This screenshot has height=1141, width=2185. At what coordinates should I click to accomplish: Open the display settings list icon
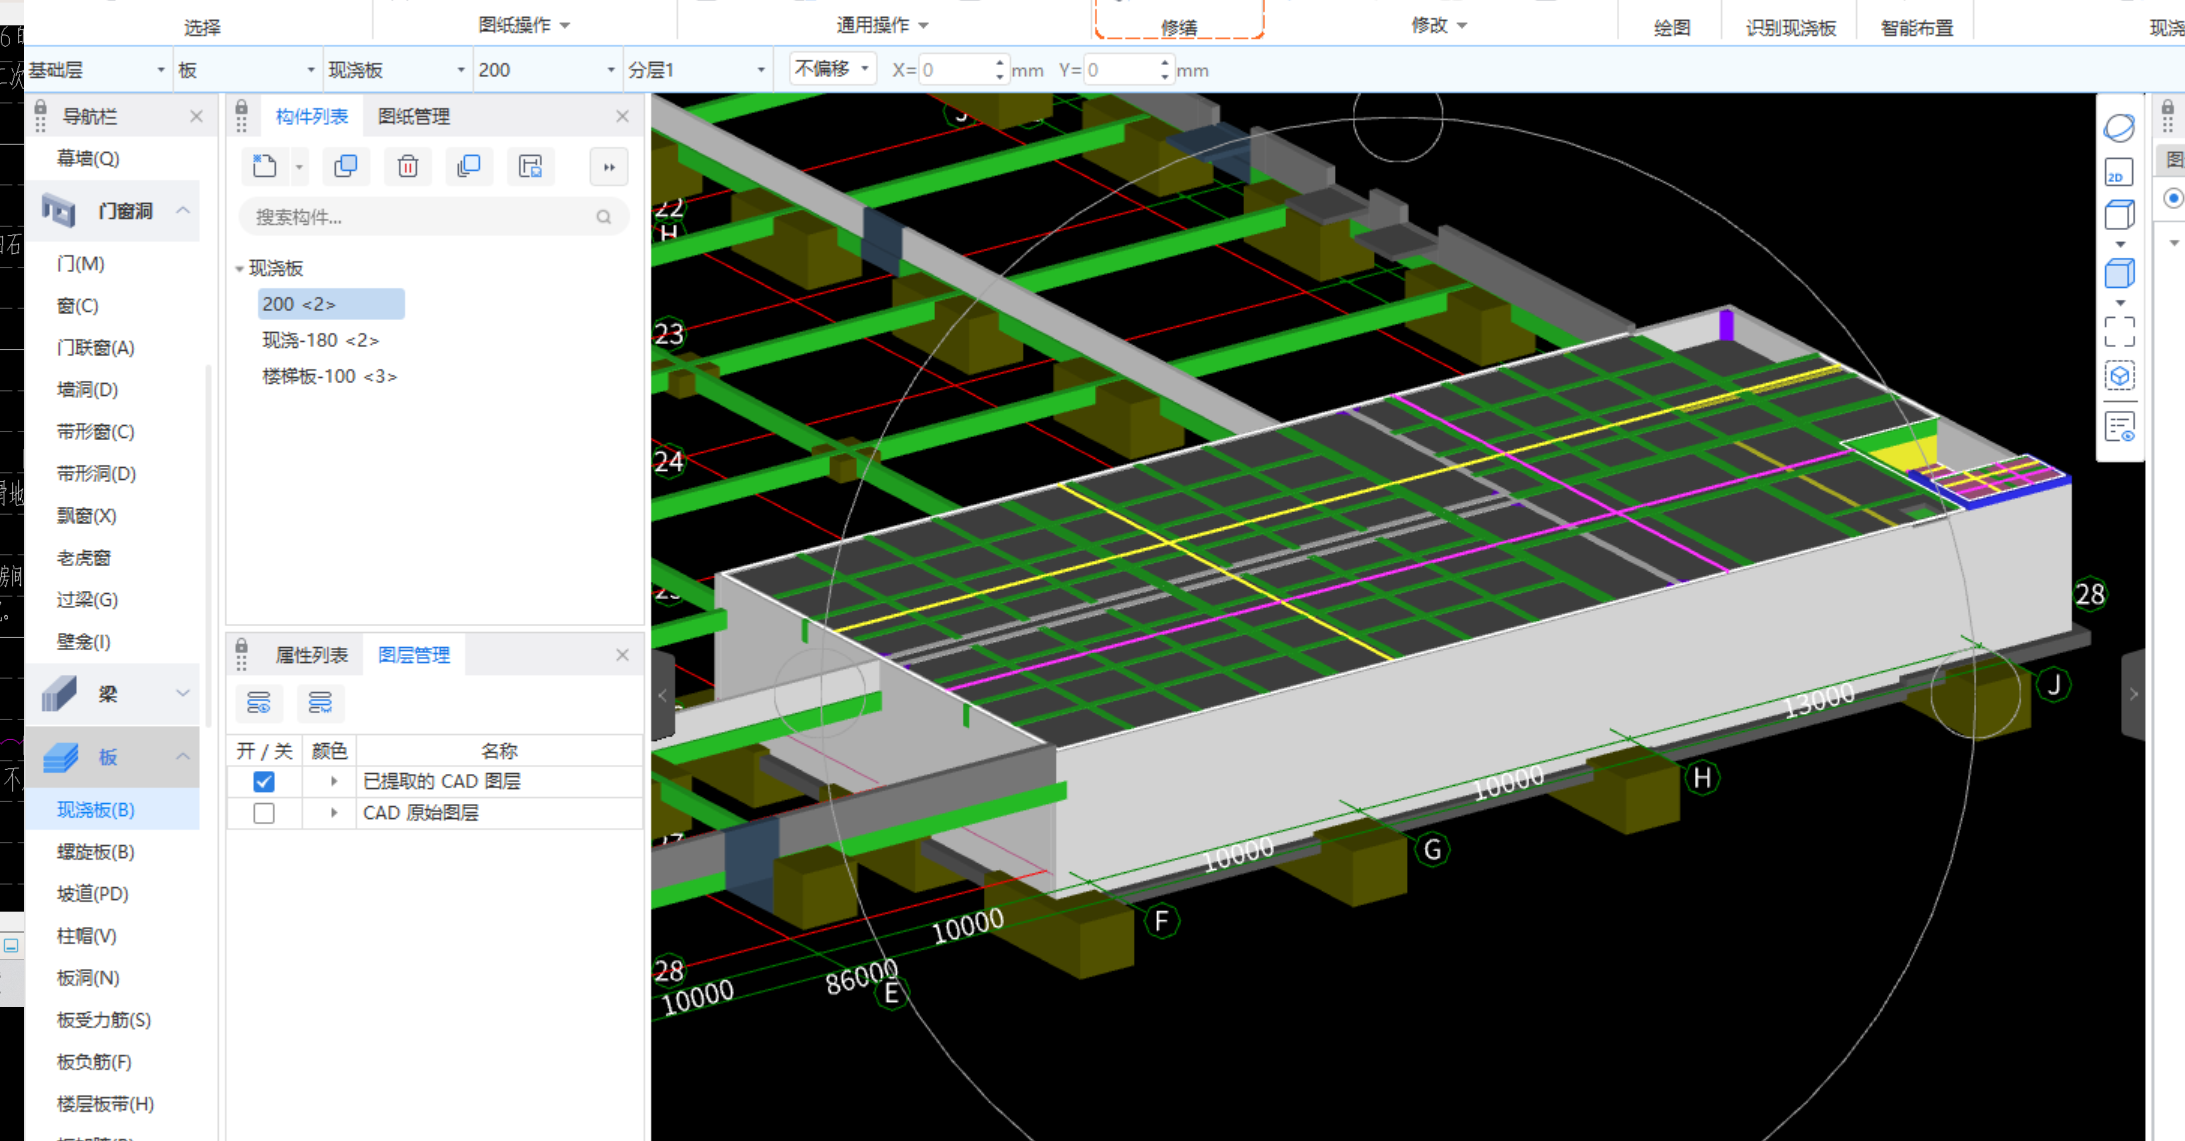[x=2119, y=427]
